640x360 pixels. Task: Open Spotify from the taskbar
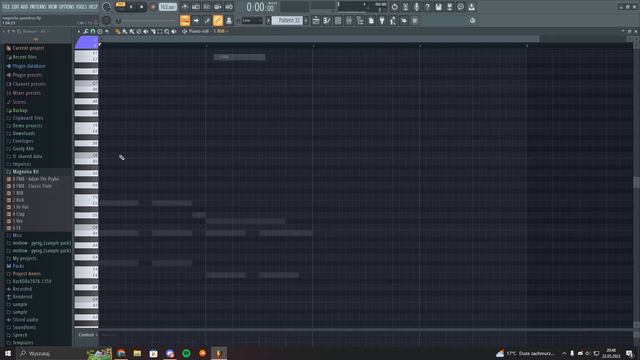pos(186,353)
